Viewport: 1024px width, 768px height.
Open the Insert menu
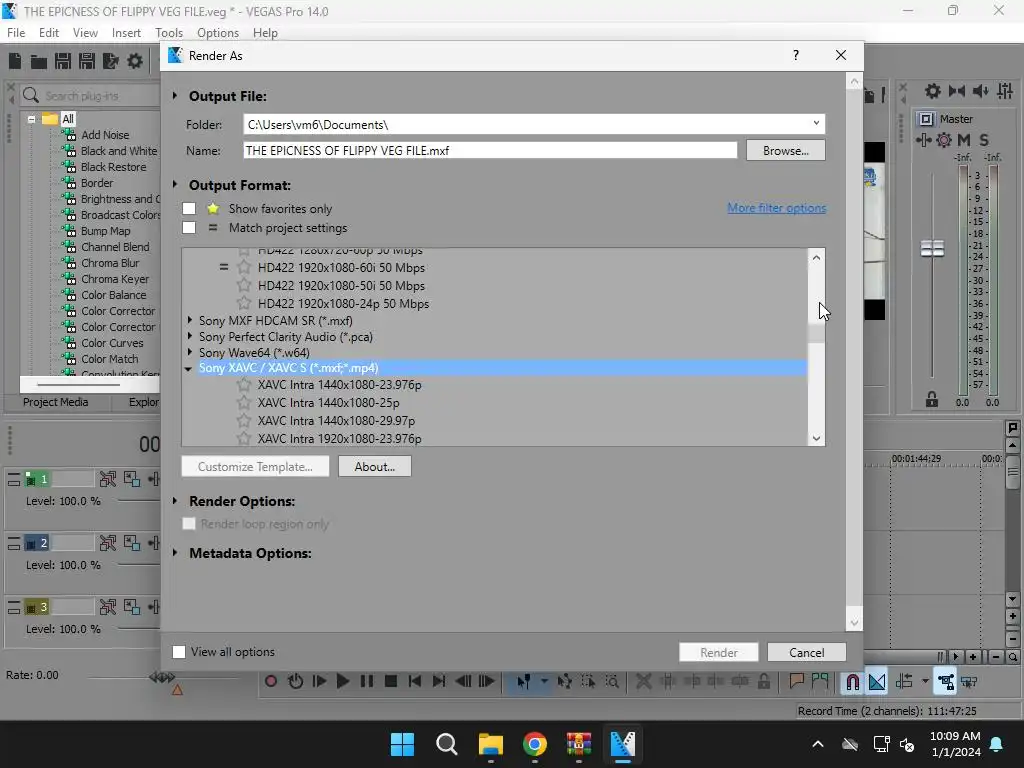[126, 33]
